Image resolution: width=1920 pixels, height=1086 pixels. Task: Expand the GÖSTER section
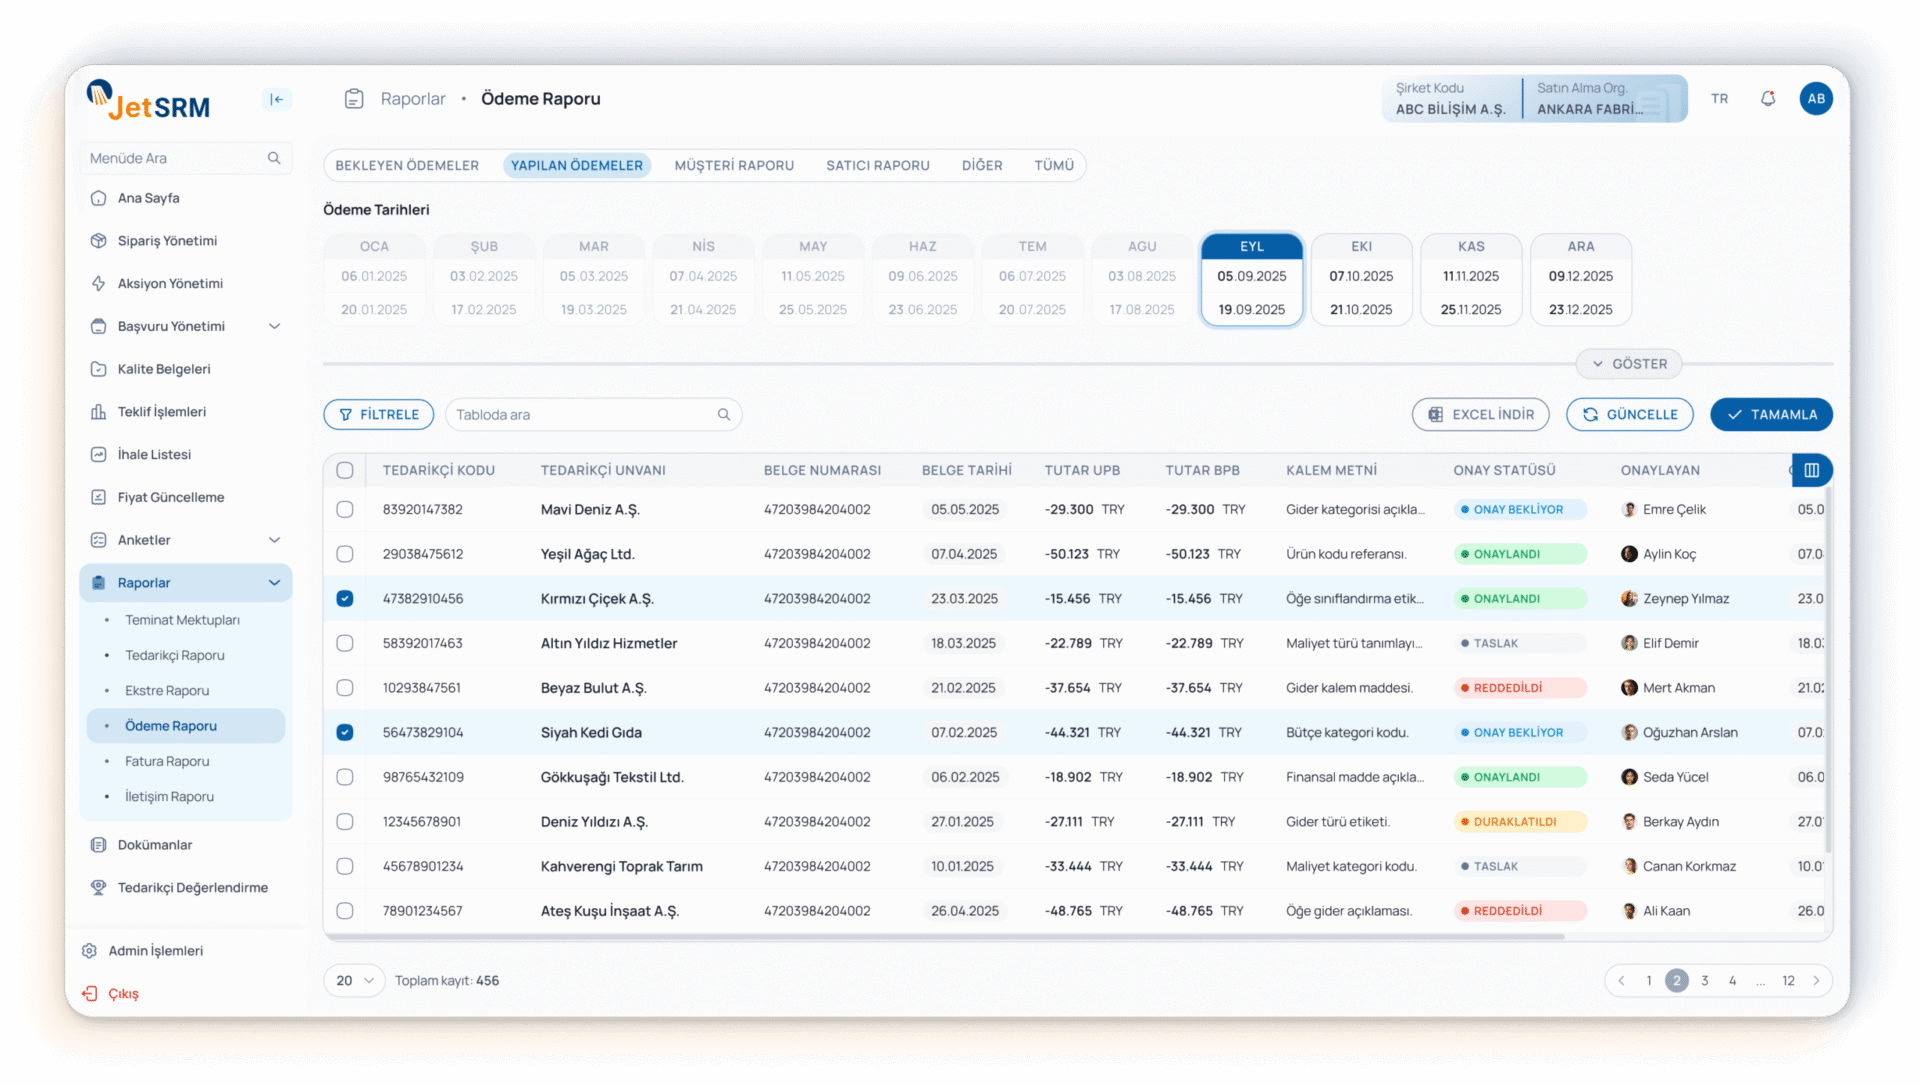point(1629,364)
